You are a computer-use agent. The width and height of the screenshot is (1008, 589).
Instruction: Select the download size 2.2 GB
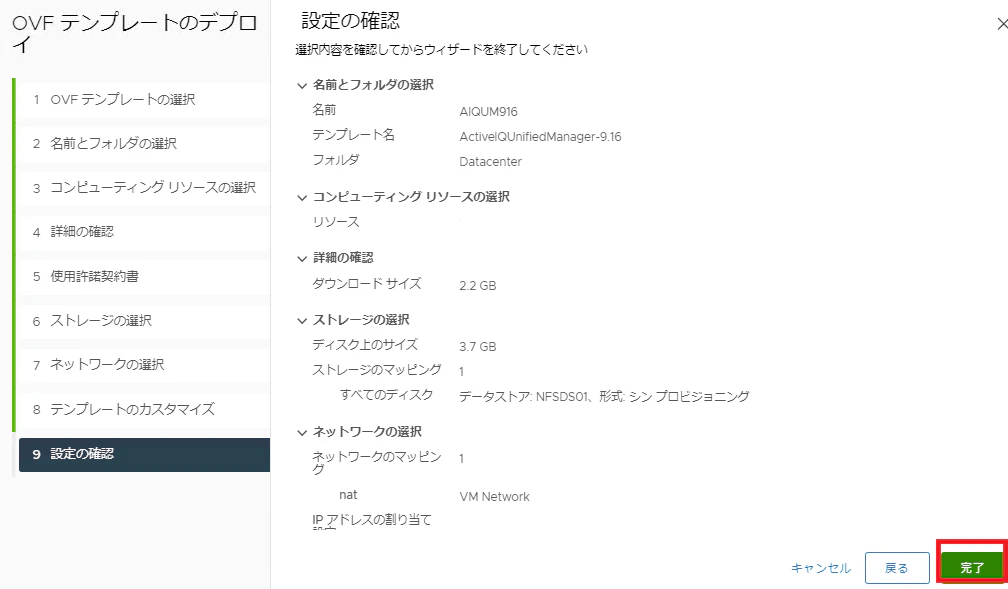click(478, 285)
